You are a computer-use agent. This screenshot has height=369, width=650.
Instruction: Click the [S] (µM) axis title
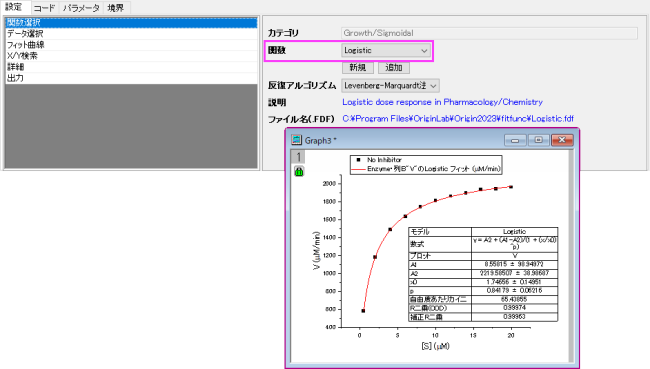pos(435,346)
